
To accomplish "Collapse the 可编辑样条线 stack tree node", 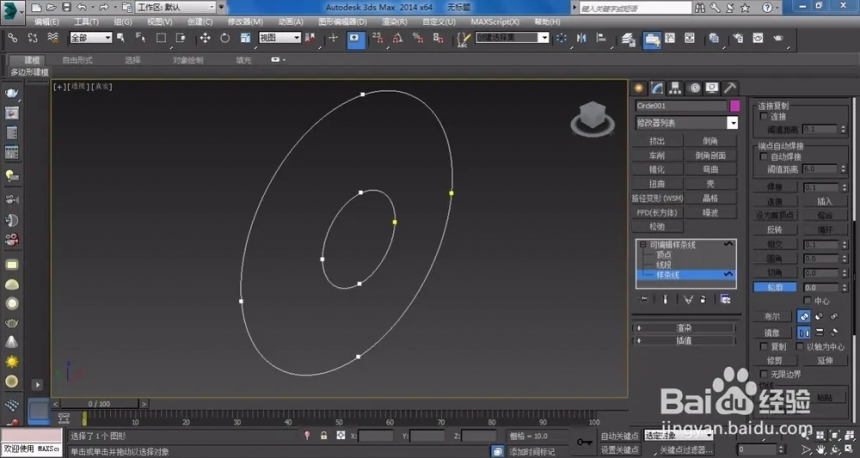I will tap(643, 245).
